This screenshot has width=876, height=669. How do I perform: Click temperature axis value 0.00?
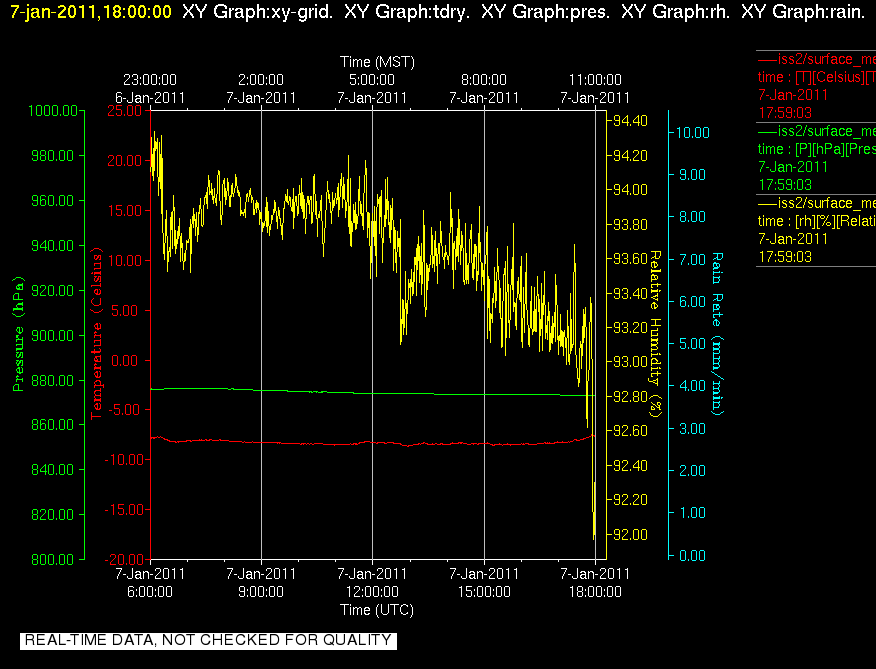coord(125,360)
